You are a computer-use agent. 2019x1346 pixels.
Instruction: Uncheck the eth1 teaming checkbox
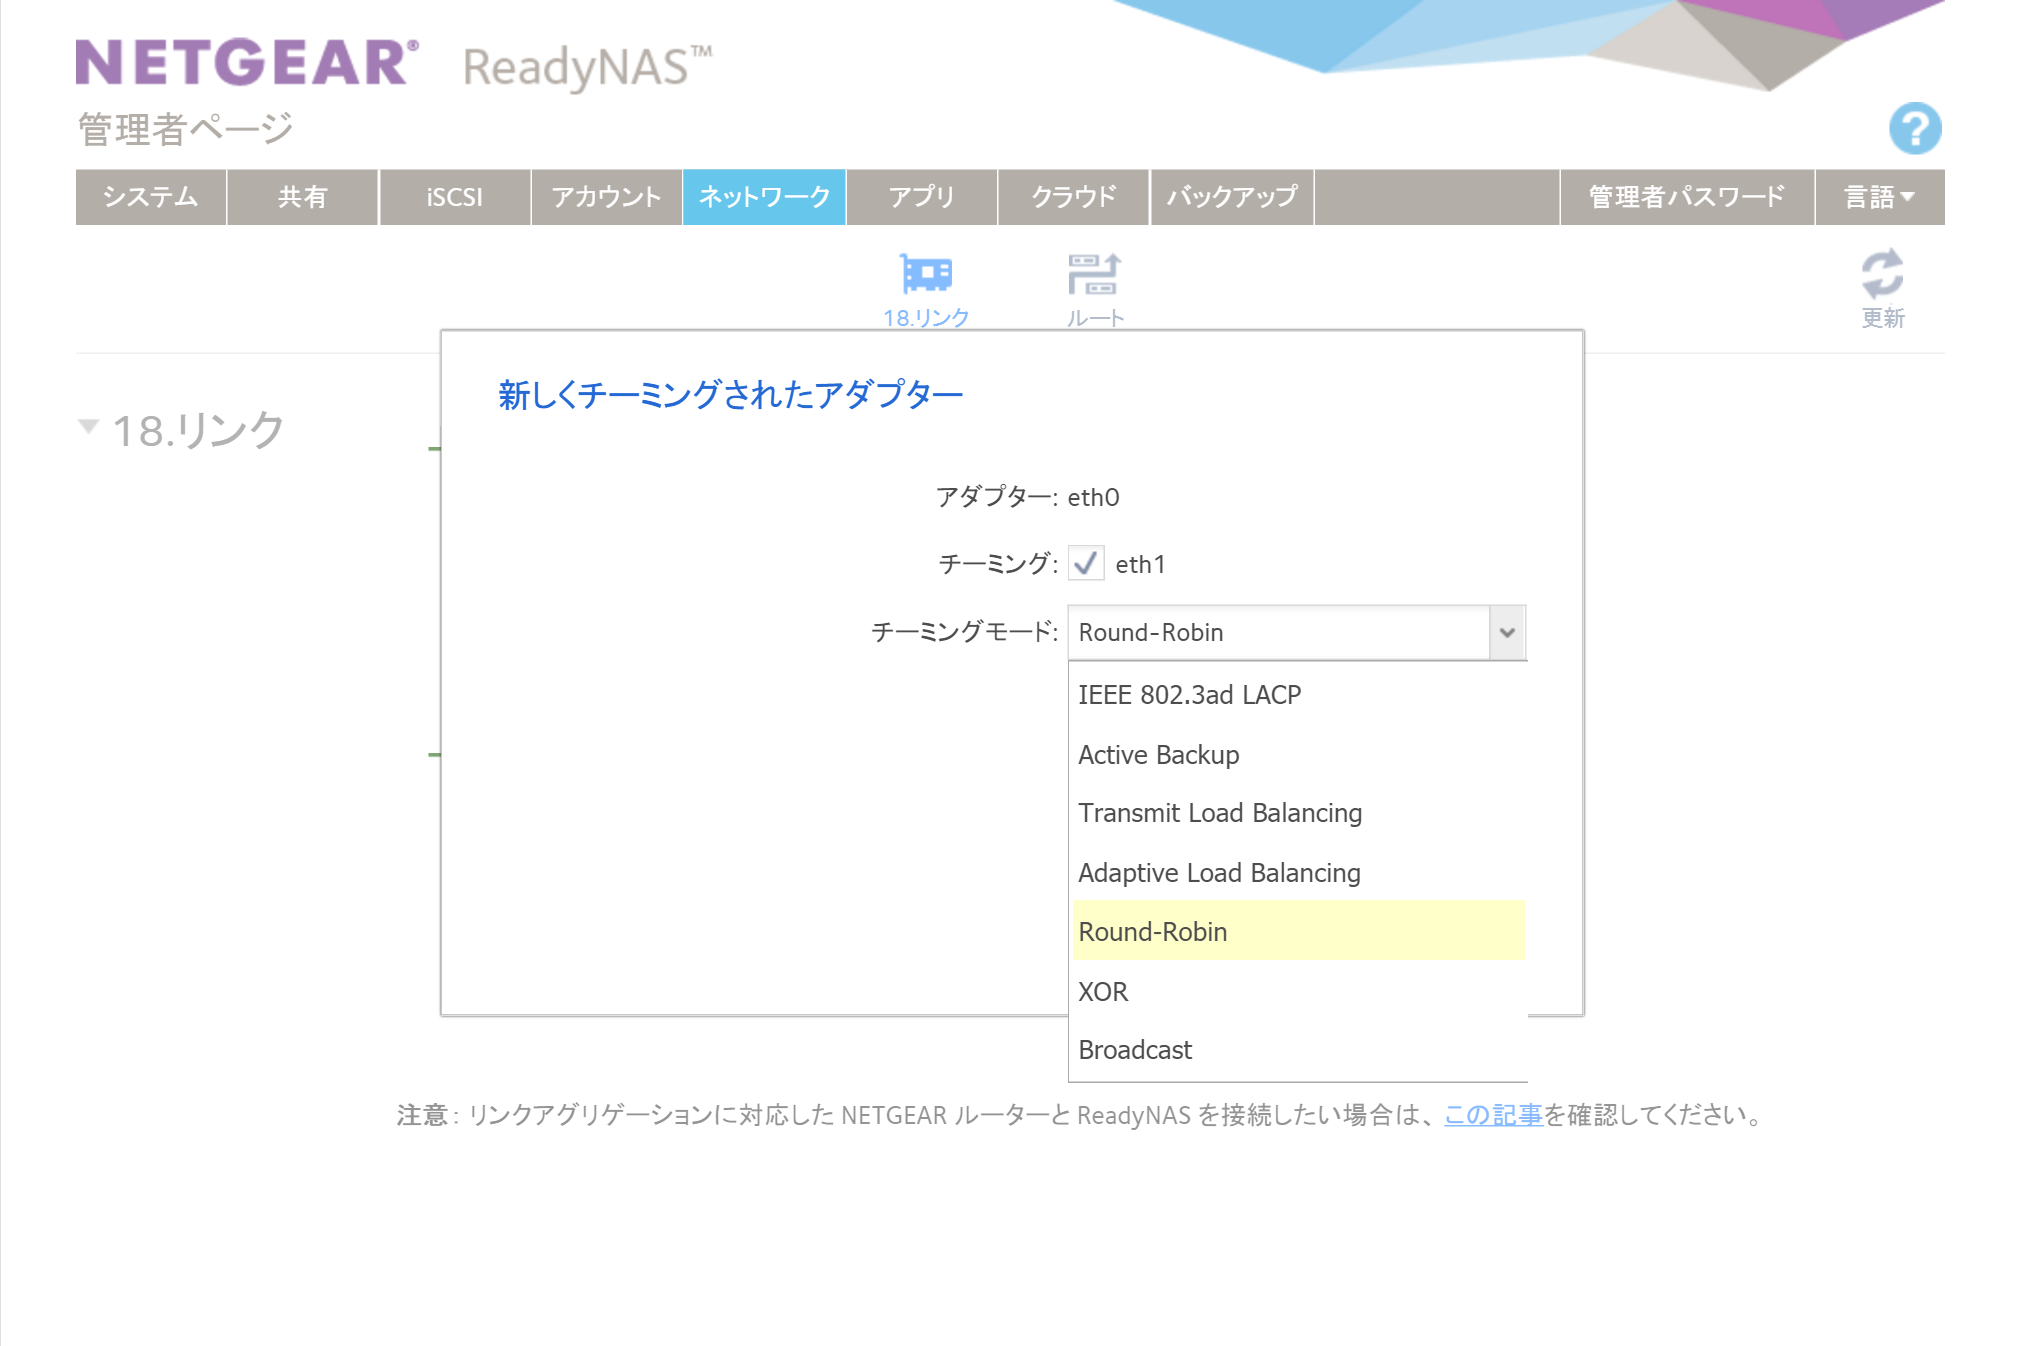pyautogui.click(x=1085, y=563)
